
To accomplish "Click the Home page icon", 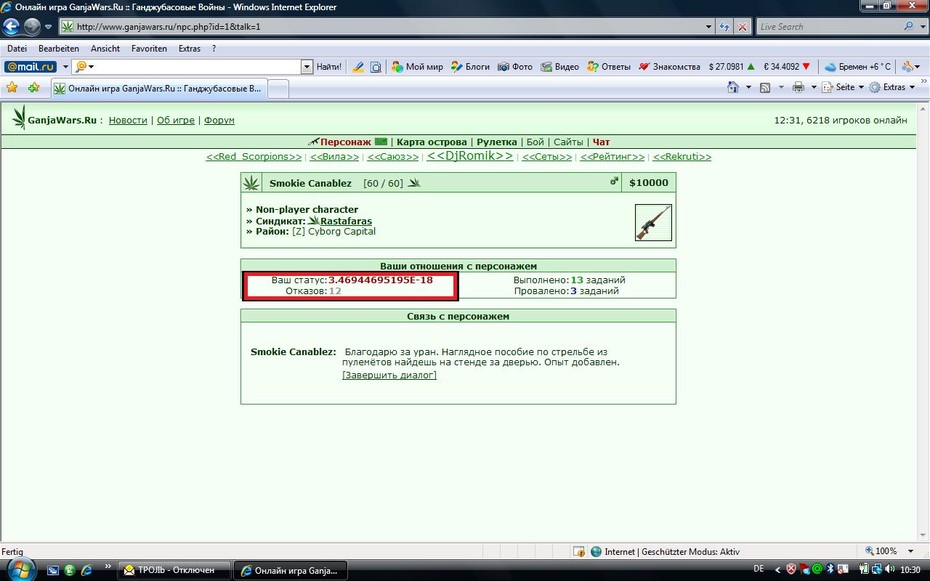I will pyautogui.click(x=733, y=88).
